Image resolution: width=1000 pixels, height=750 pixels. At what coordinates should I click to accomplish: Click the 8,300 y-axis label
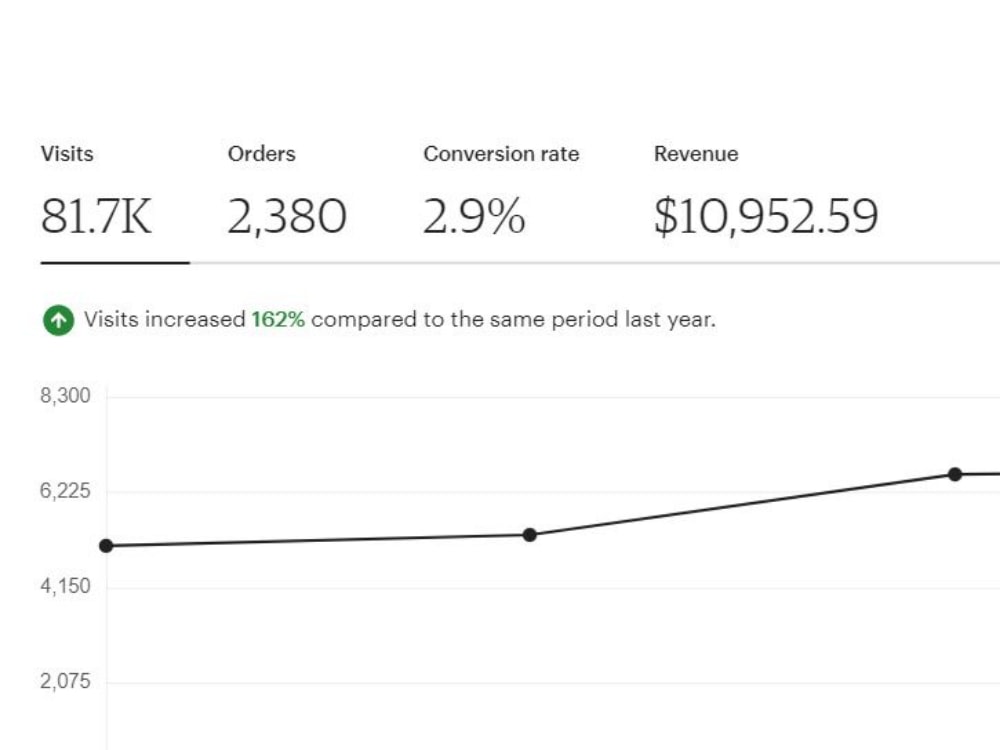pyautogui.click(x=65, y=395)
